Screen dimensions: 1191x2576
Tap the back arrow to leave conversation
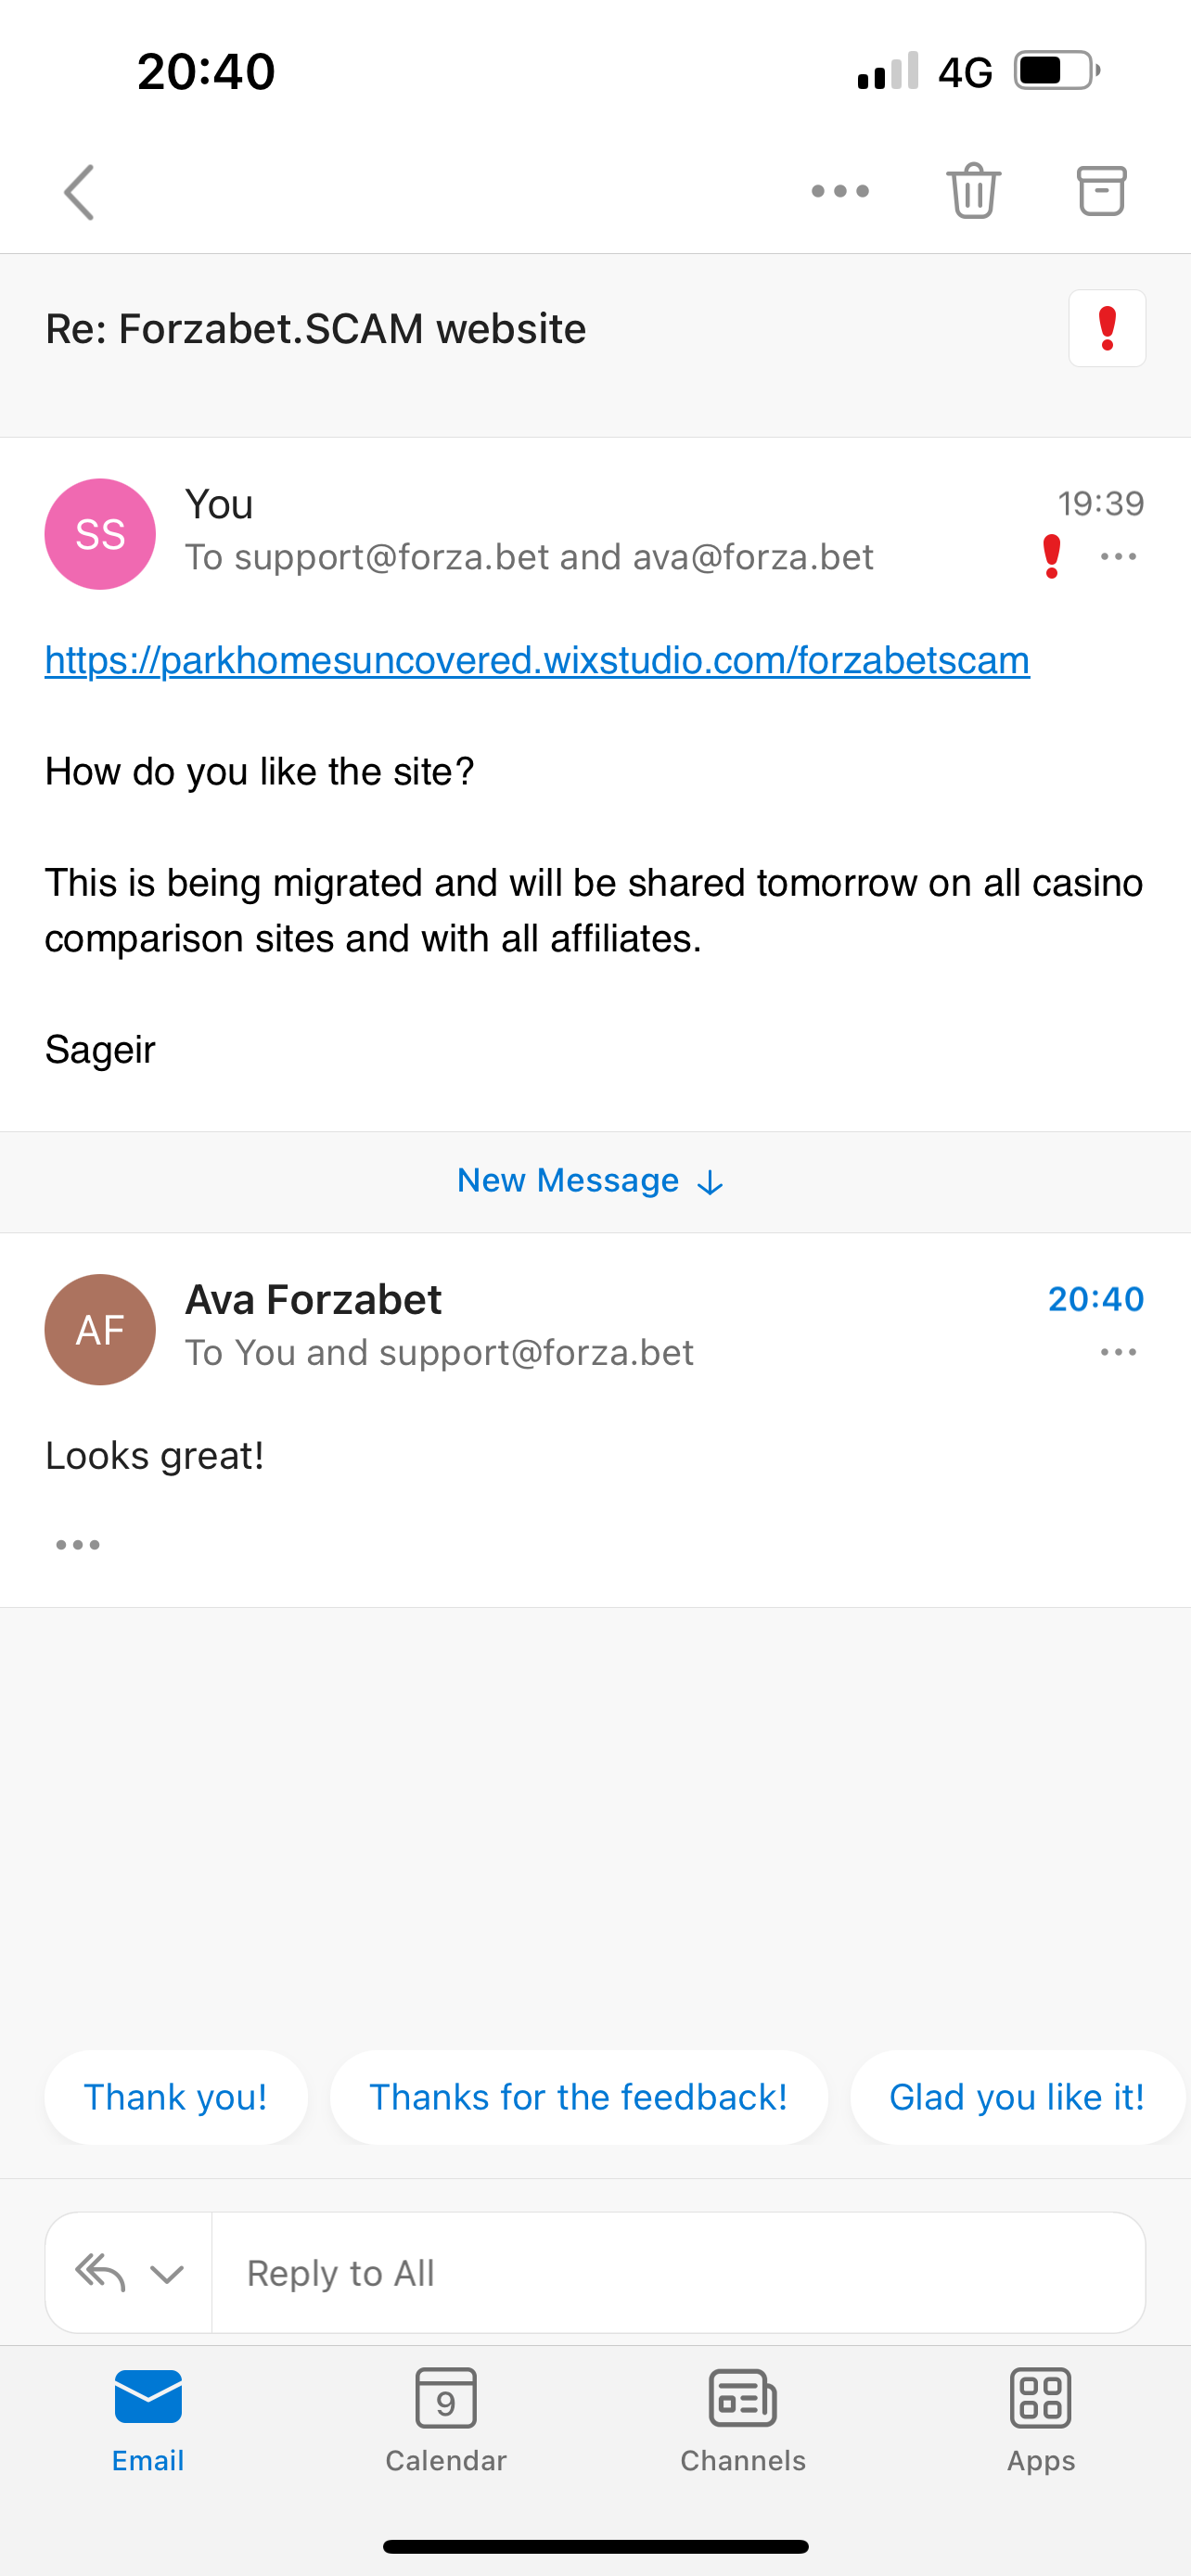[79, 192]
